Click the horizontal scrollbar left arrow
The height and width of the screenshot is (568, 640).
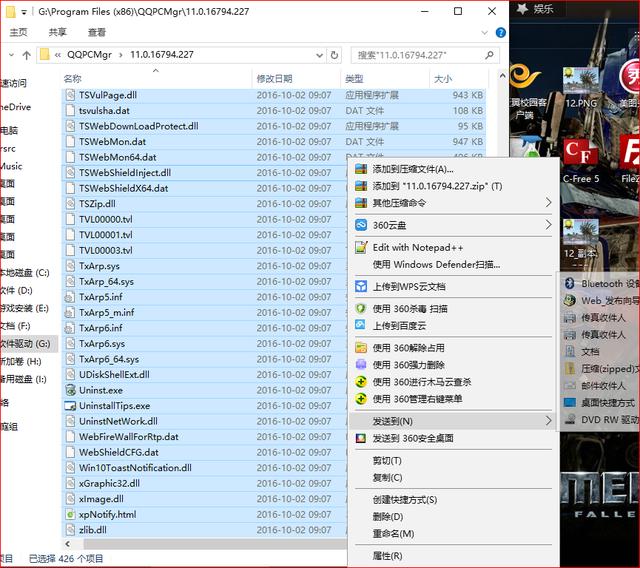(68, 544)
